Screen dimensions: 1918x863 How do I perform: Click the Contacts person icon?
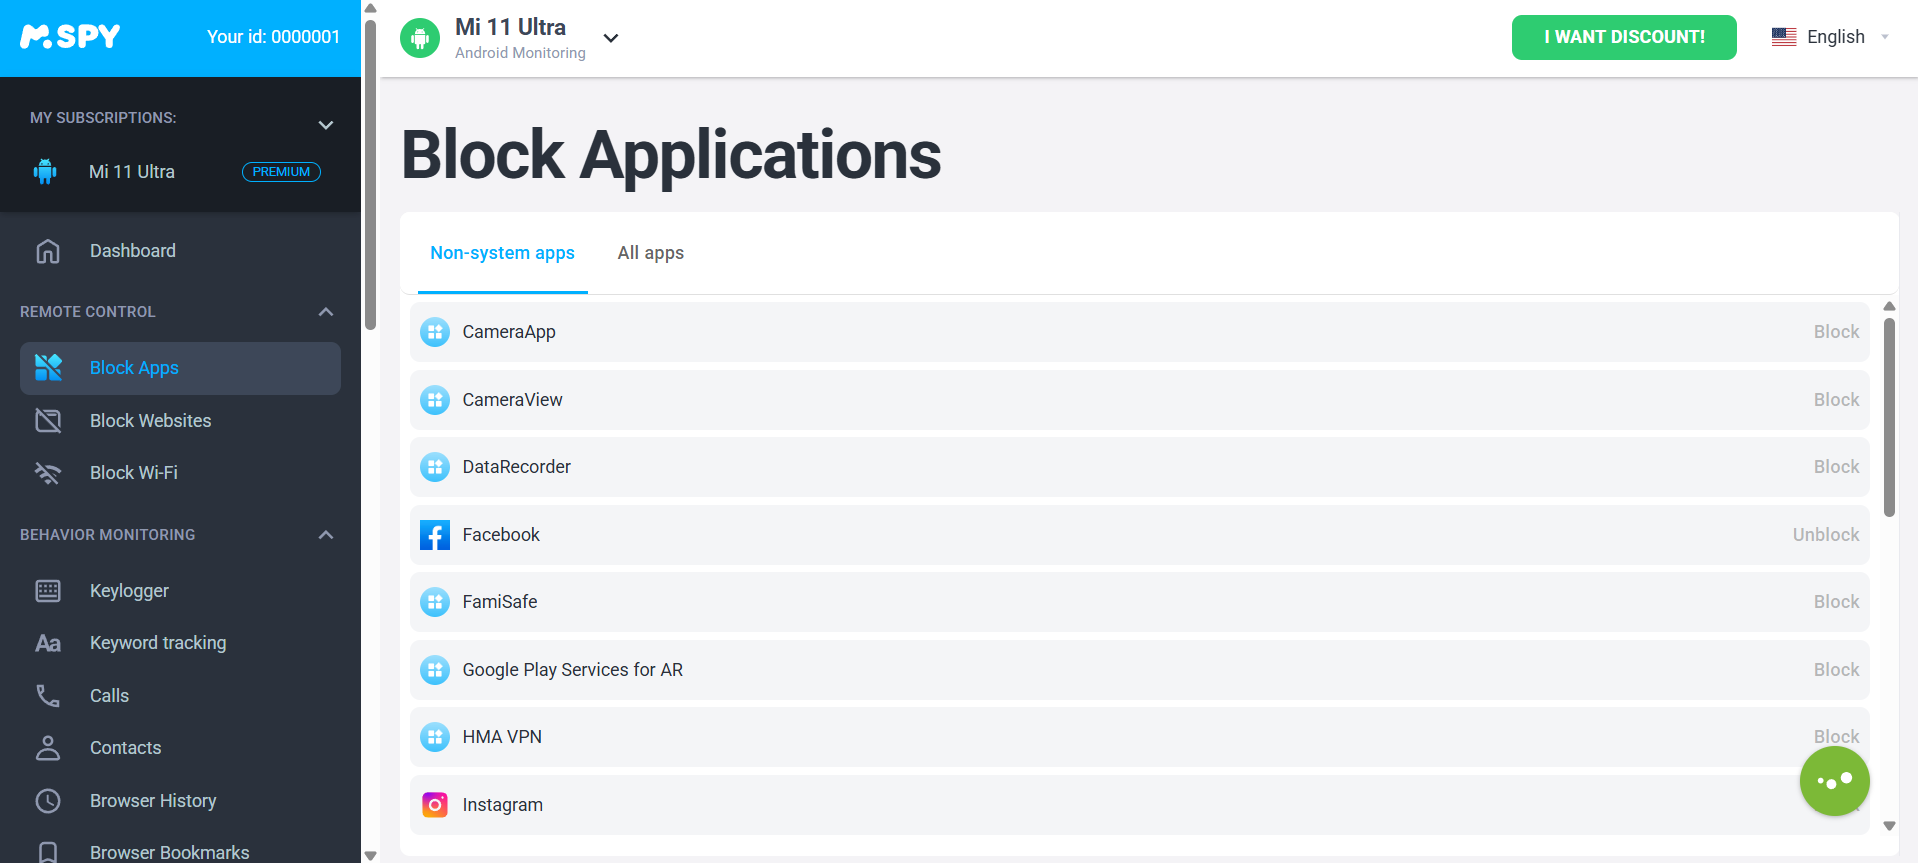tap(48, 748)
